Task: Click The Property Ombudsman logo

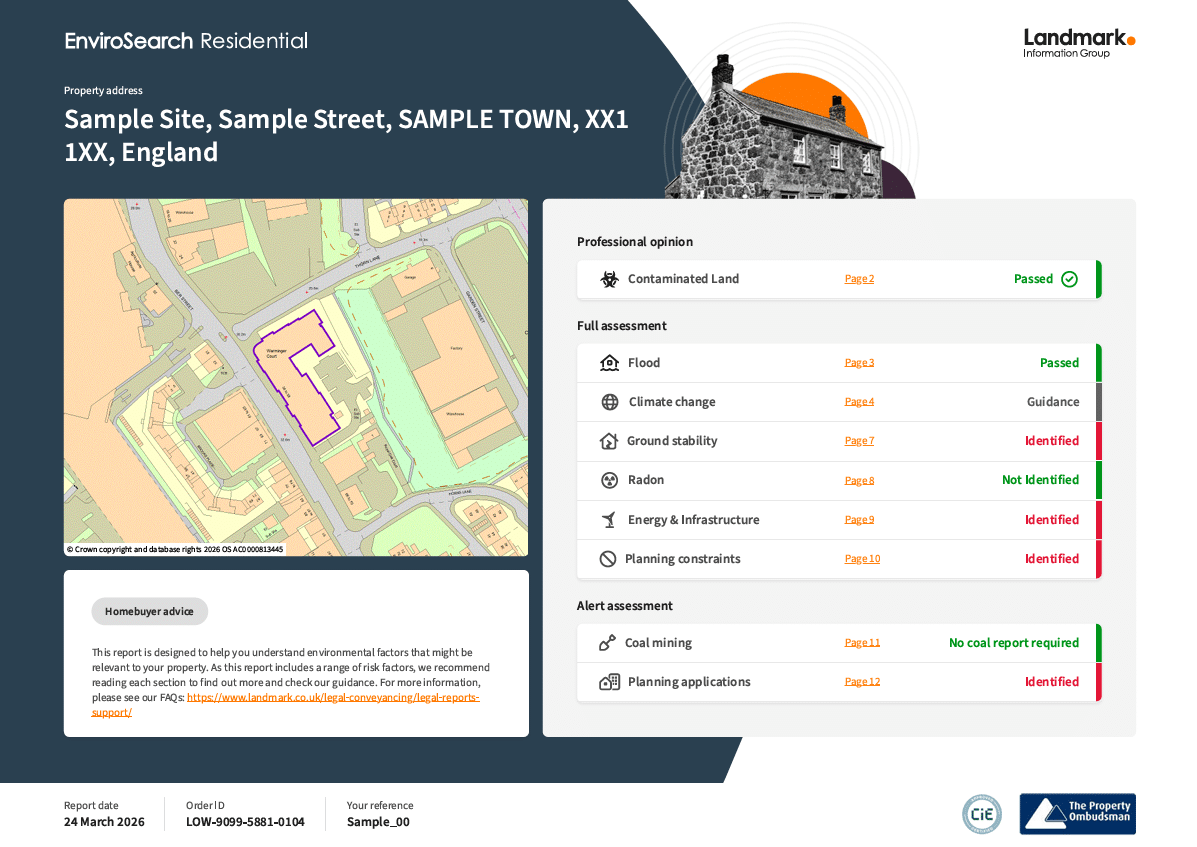Action: (1077, 814)
